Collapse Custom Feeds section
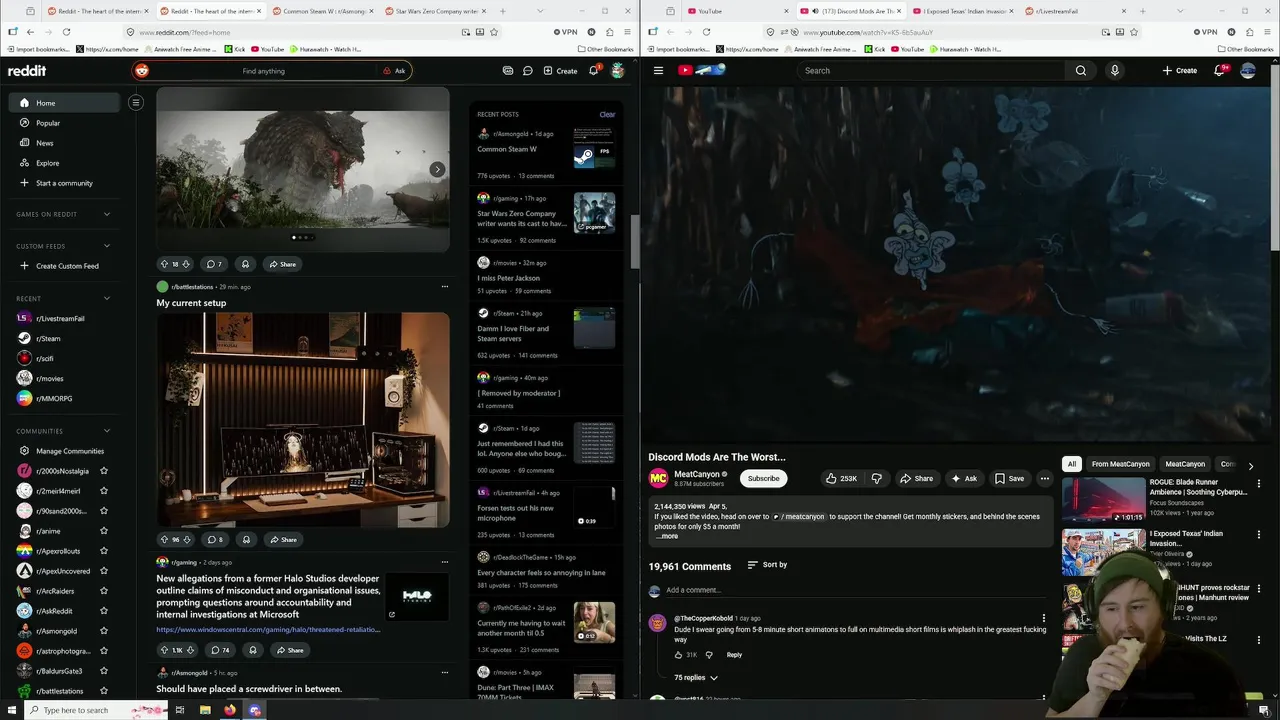Screen dimensions: 1280x720 pyautogui.click(x=107, y=246)
